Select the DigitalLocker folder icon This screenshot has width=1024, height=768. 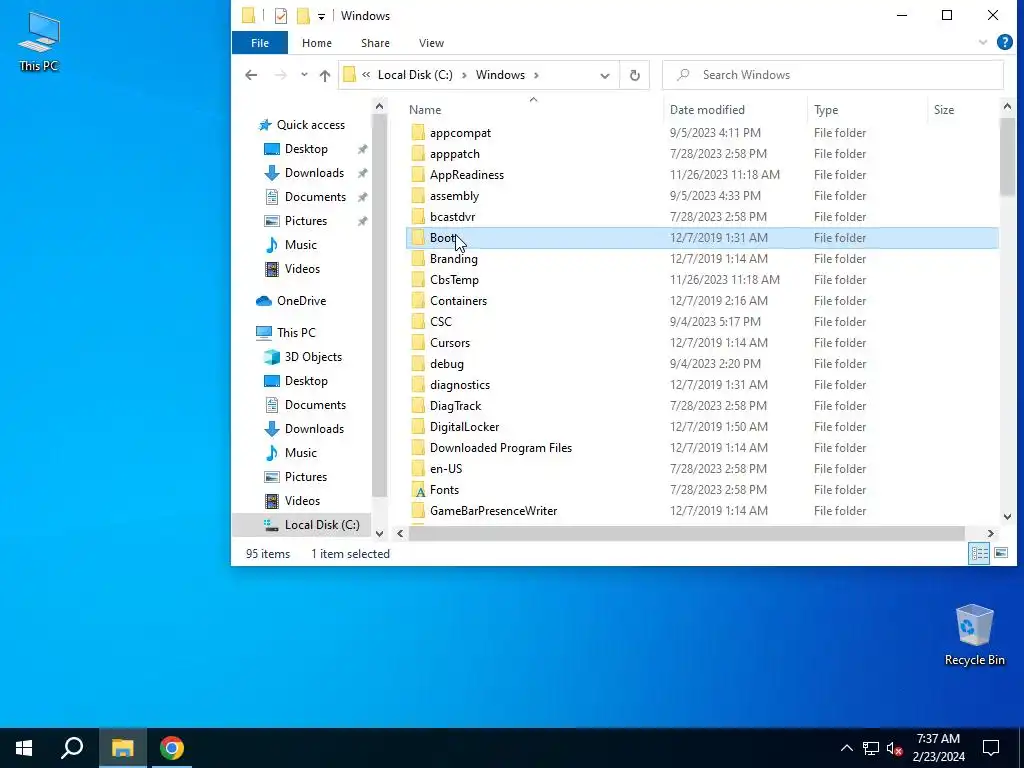point(419,427)
